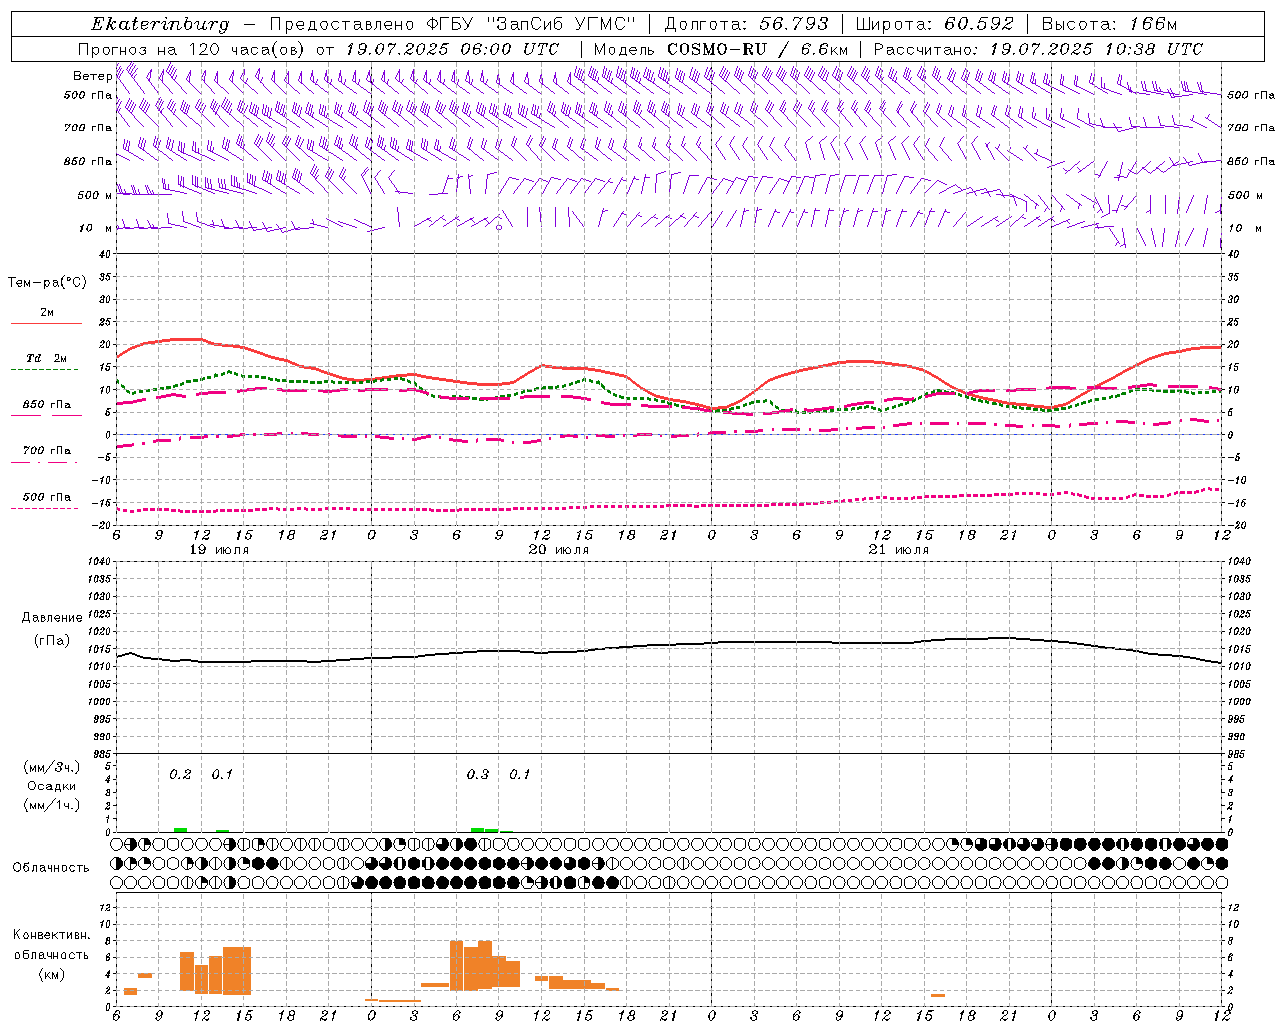
Task: Click the "Высота: 166м" header value
Action: (1109, 24)
